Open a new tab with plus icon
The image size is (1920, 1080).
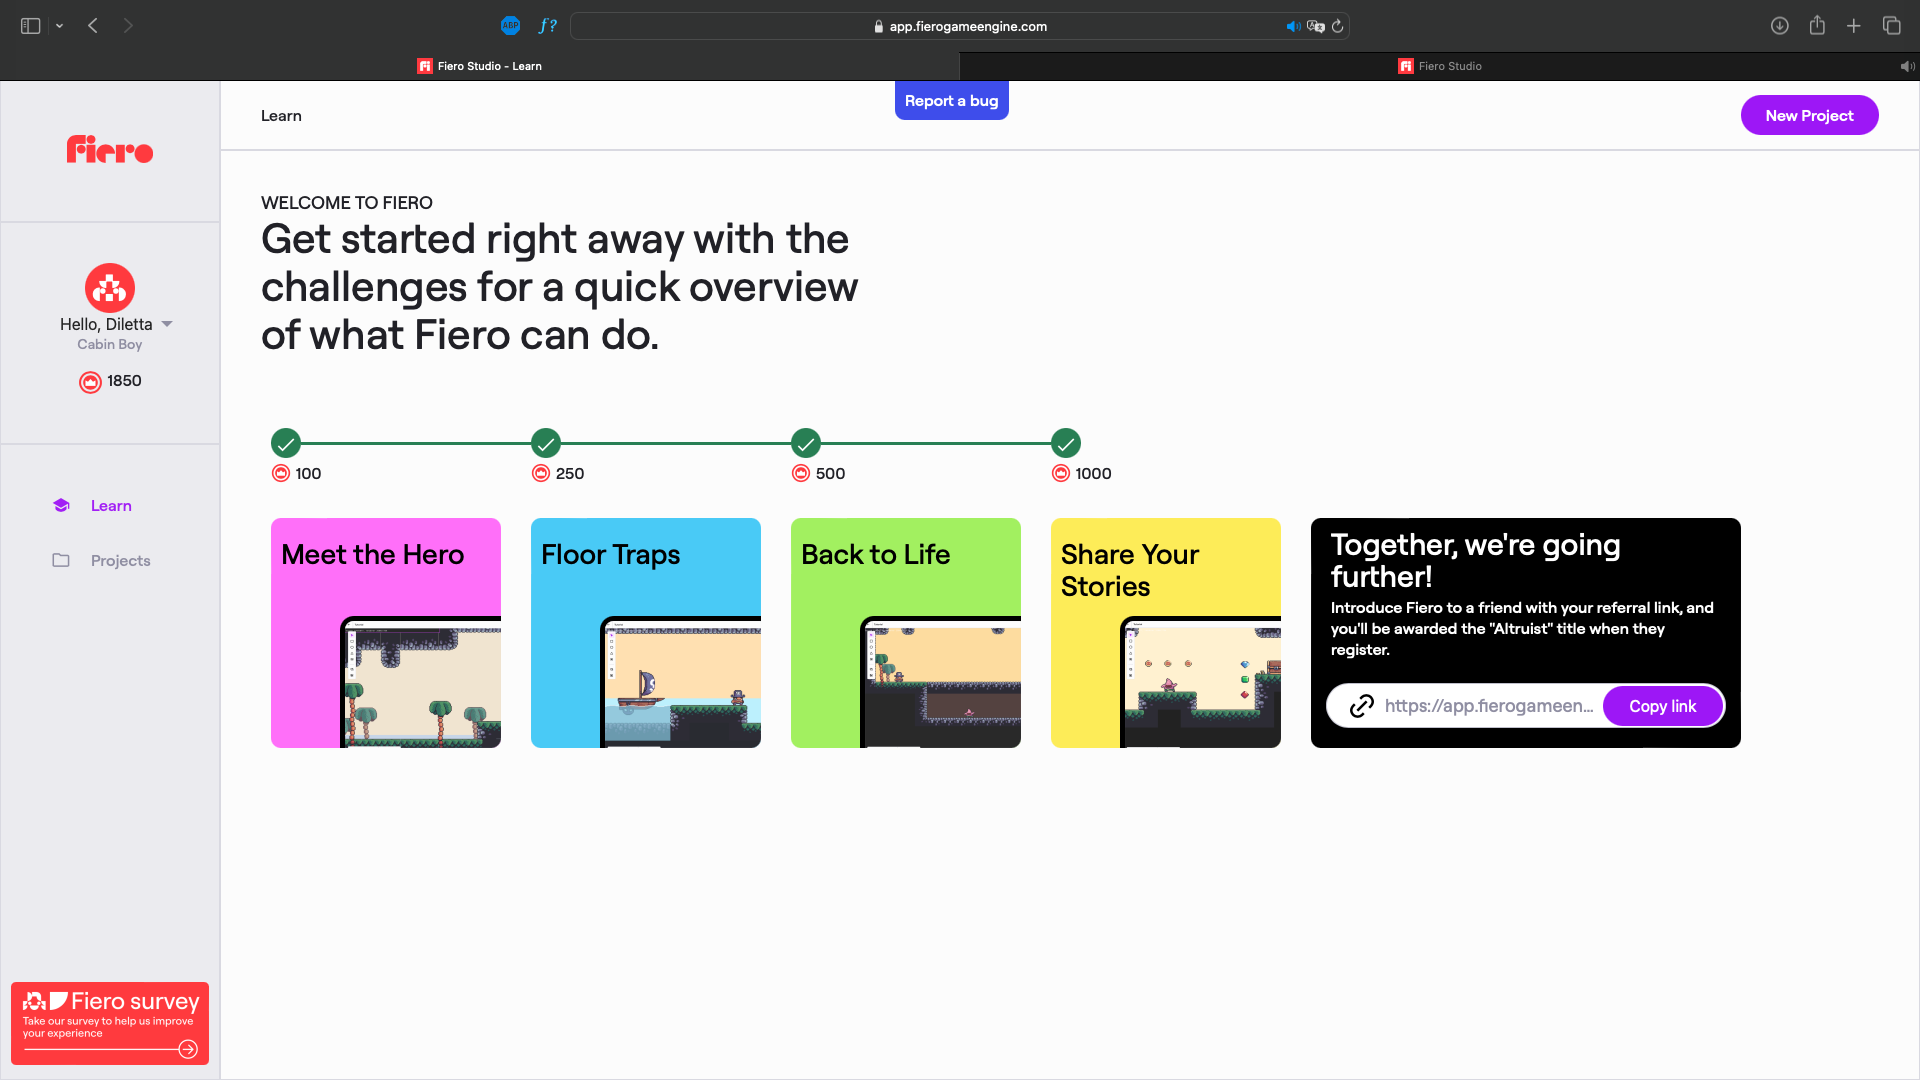[x=1854, y=26]
